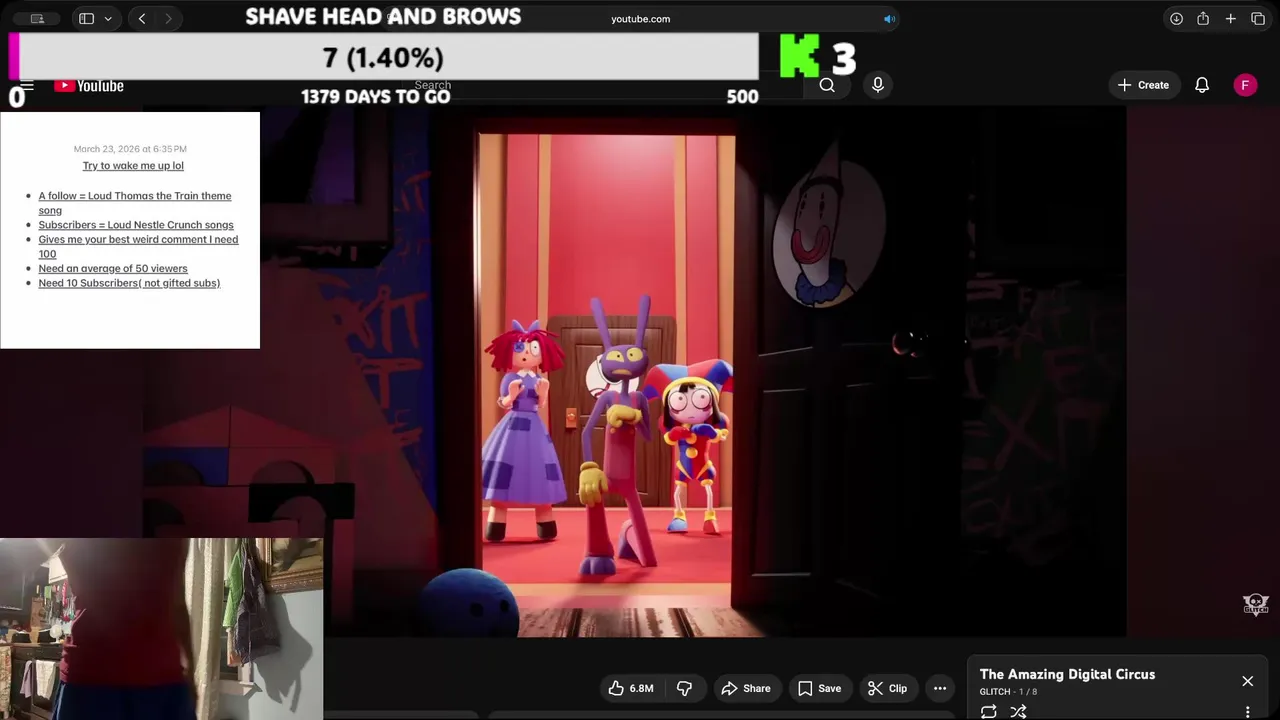Click The Amazing Digital Circus playlist title
Image resolution: width=1280 pixels, height=720 pixels.
tap(1067, 674)
